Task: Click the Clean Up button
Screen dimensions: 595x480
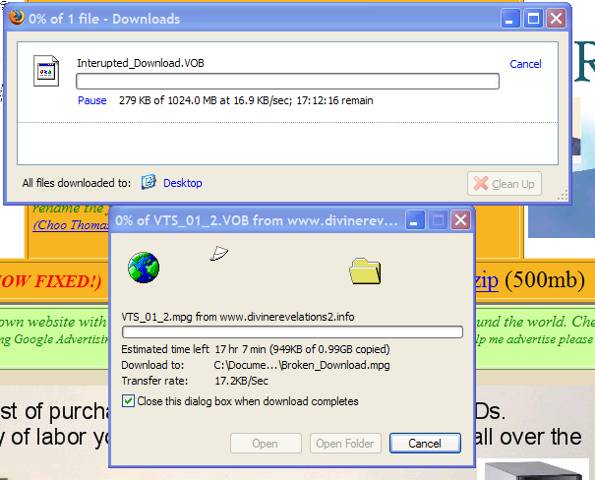Action: click(504, 184)
